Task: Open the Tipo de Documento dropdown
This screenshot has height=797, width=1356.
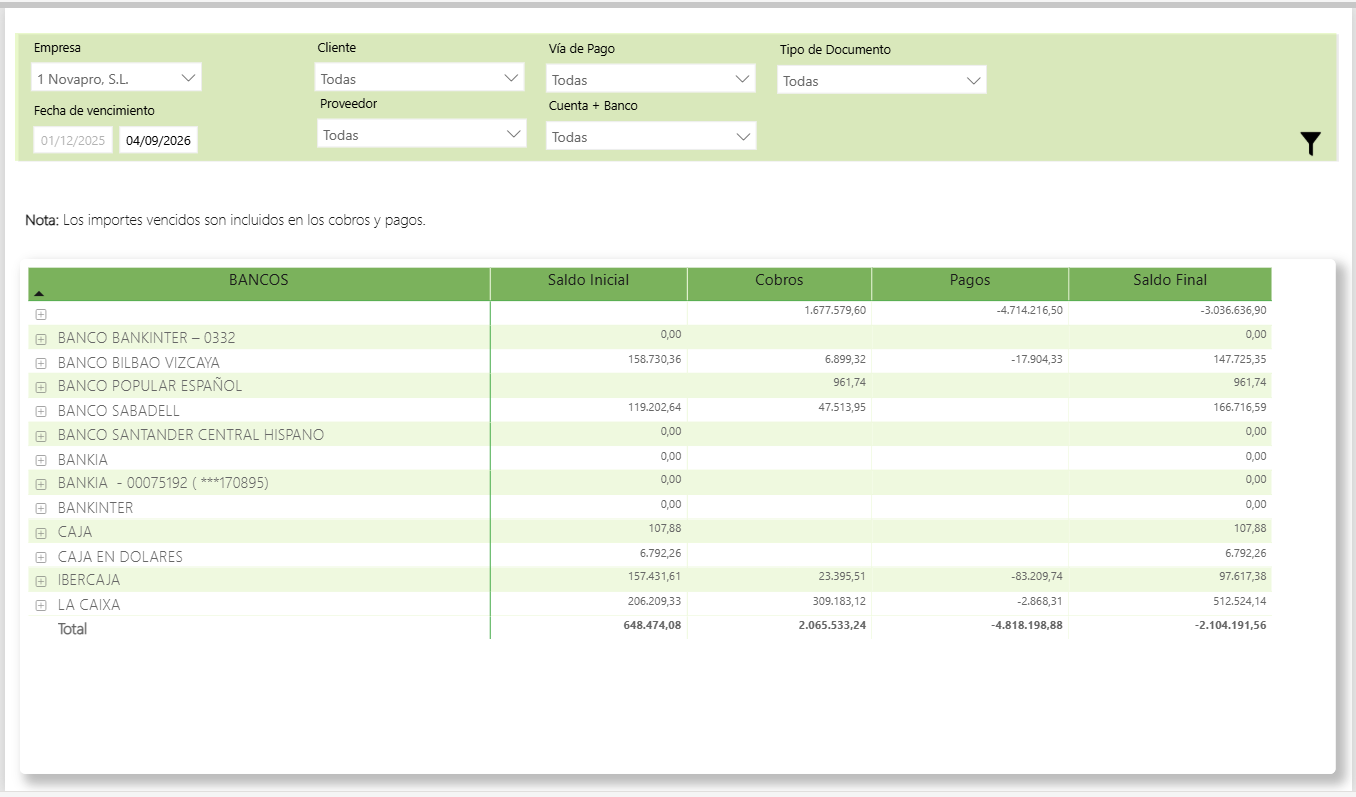Action: pos(881,81)
